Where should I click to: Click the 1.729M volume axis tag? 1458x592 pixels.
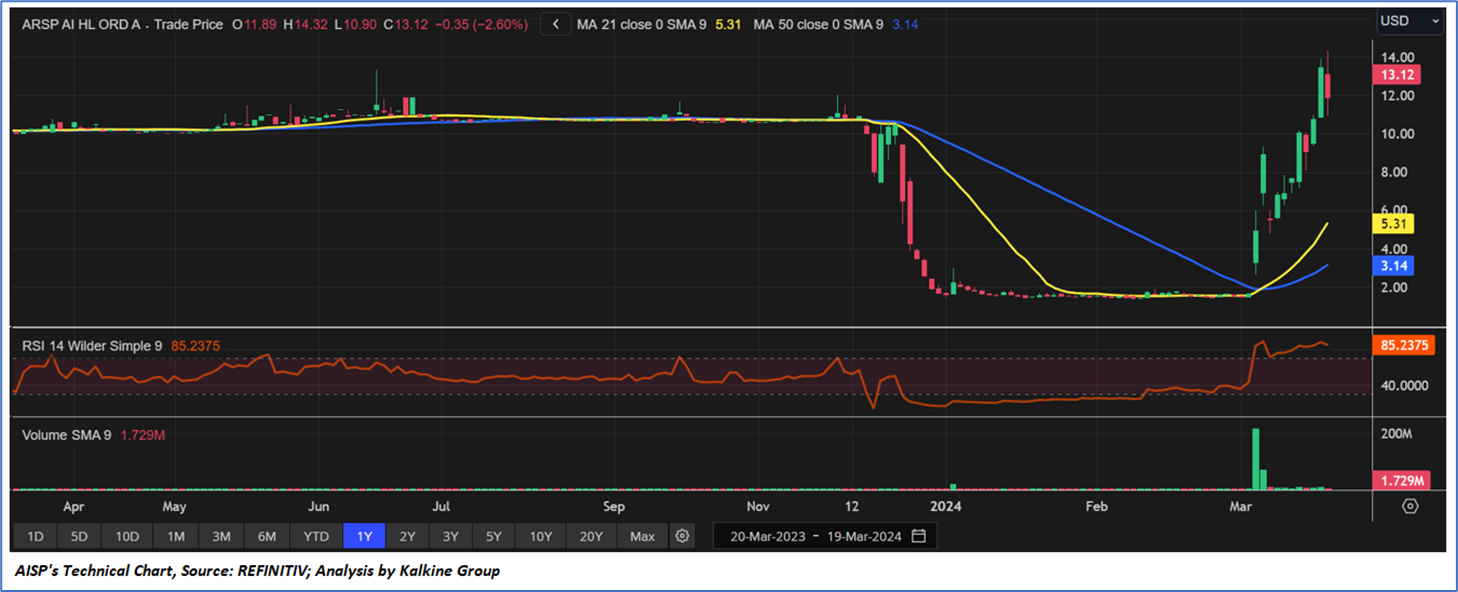[1402, 480]
